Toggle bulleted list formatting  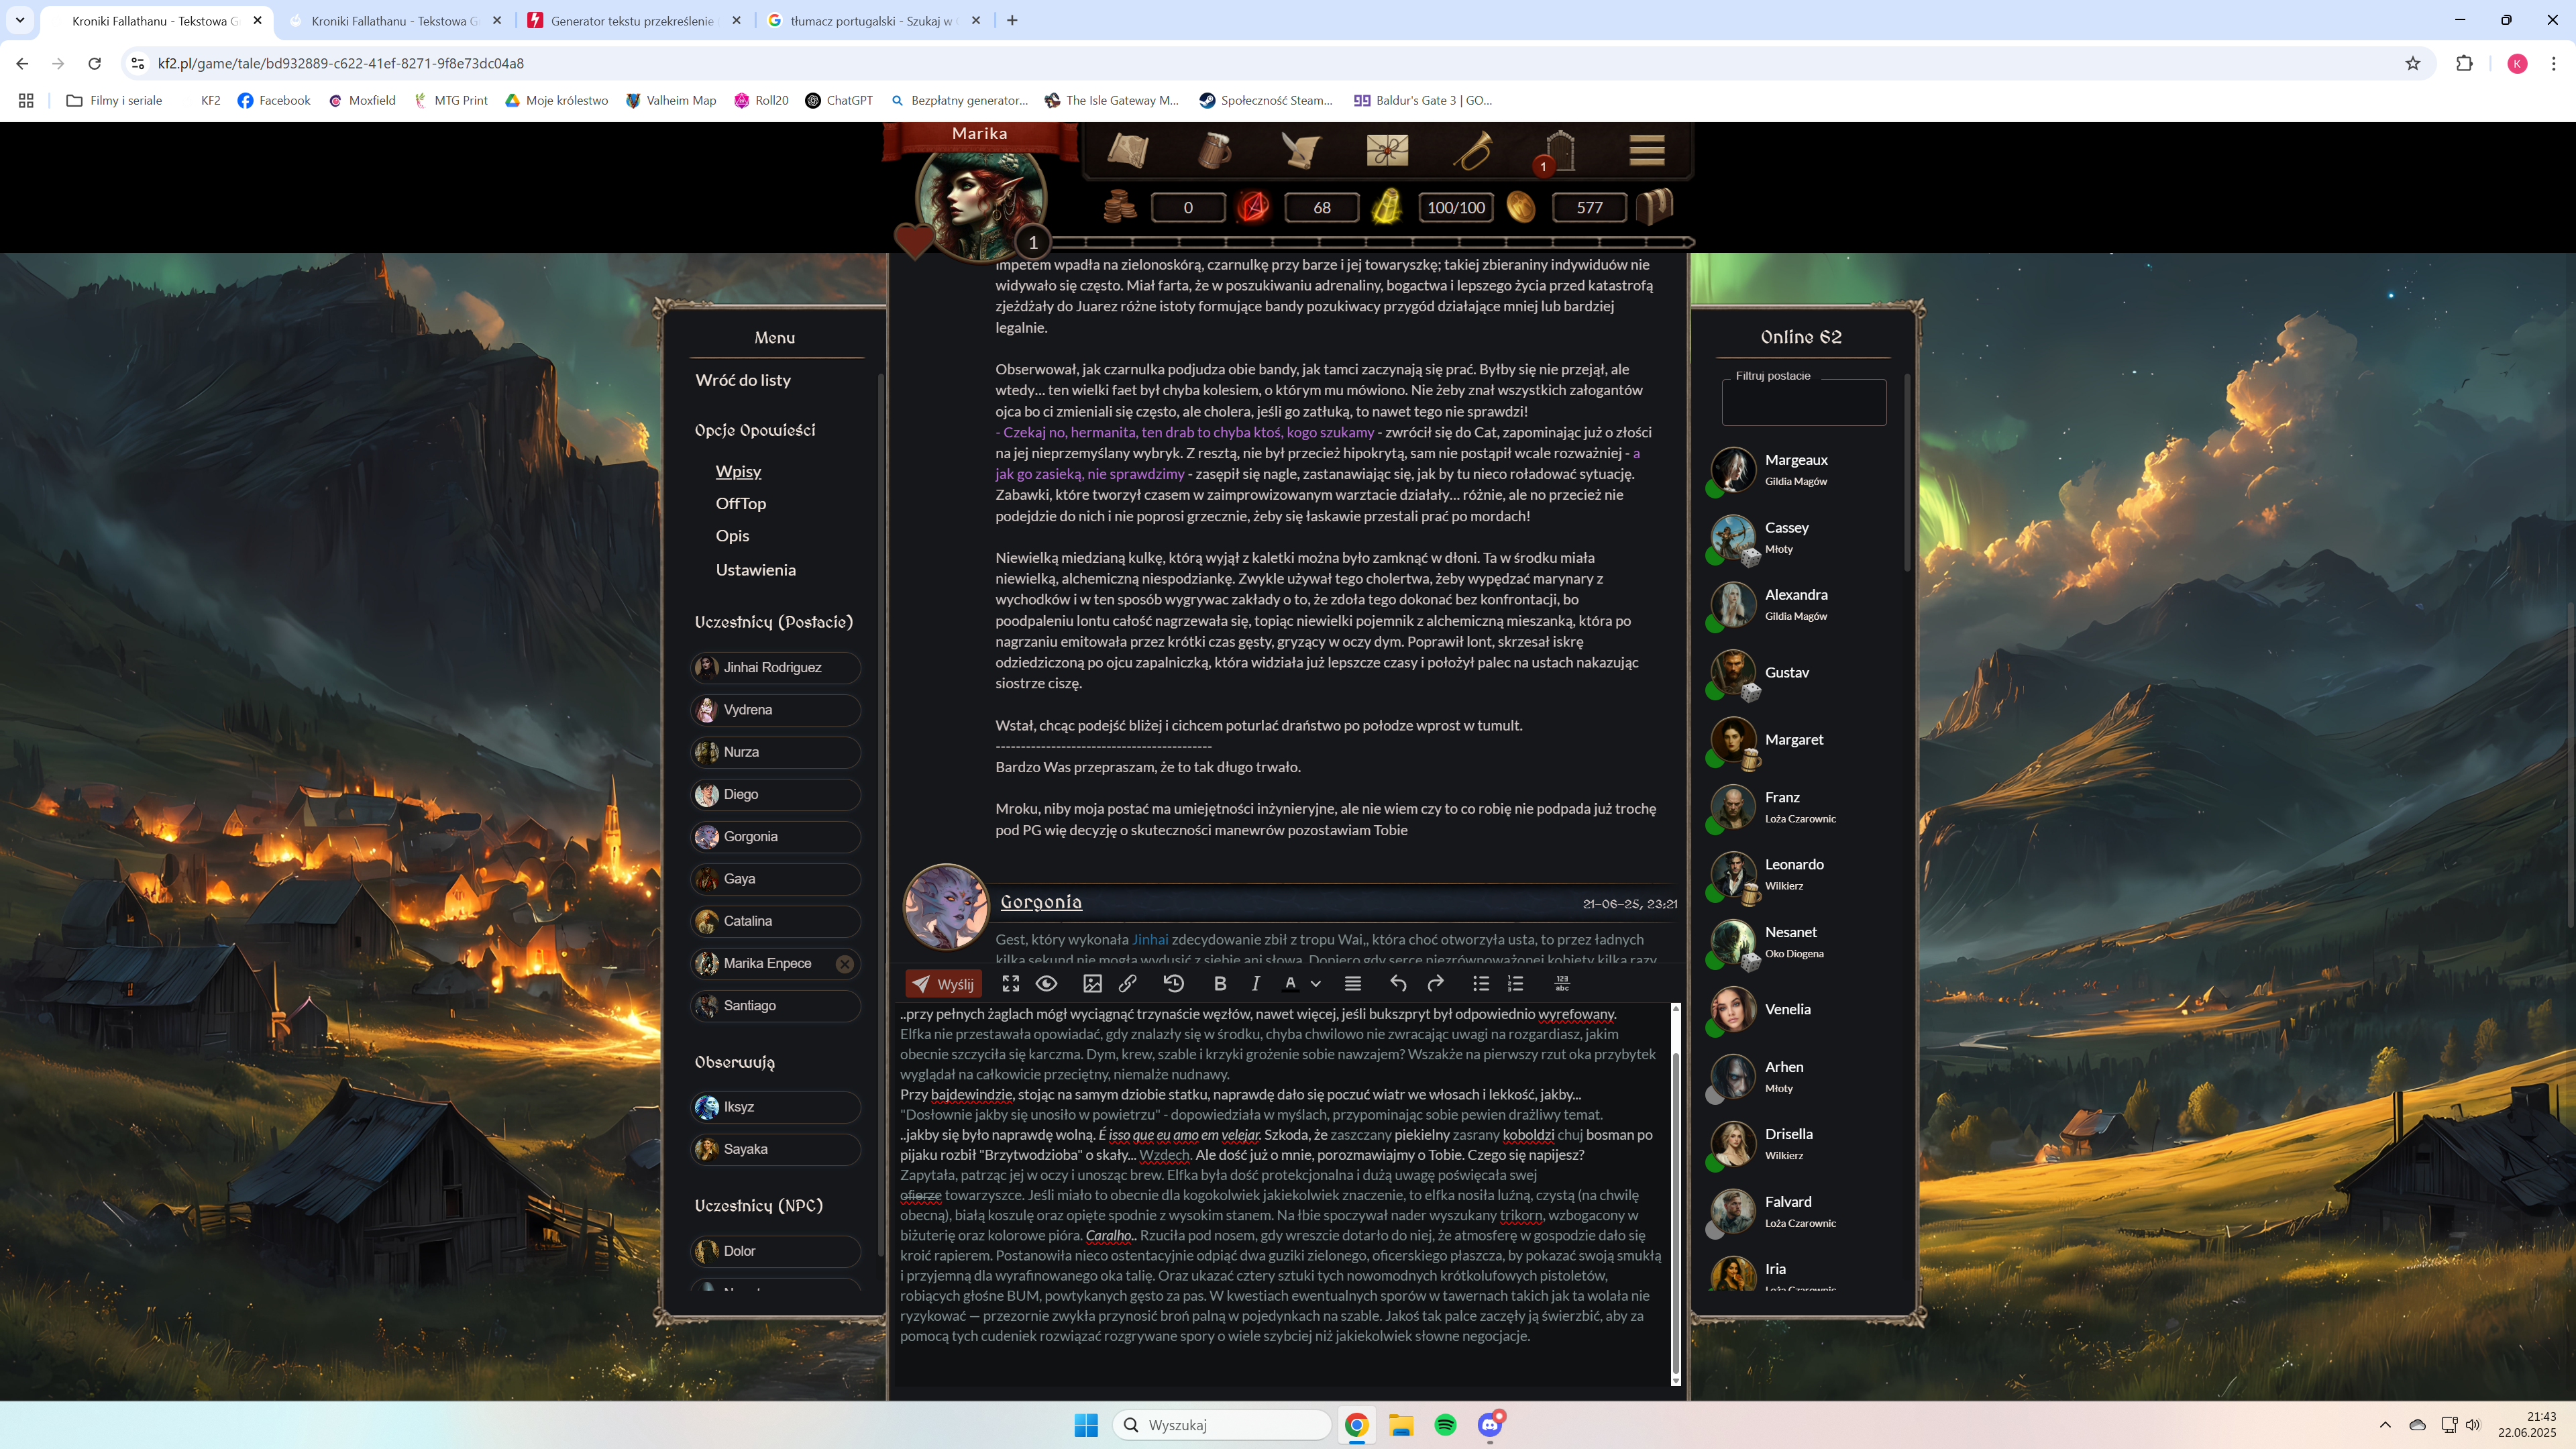1481,984
